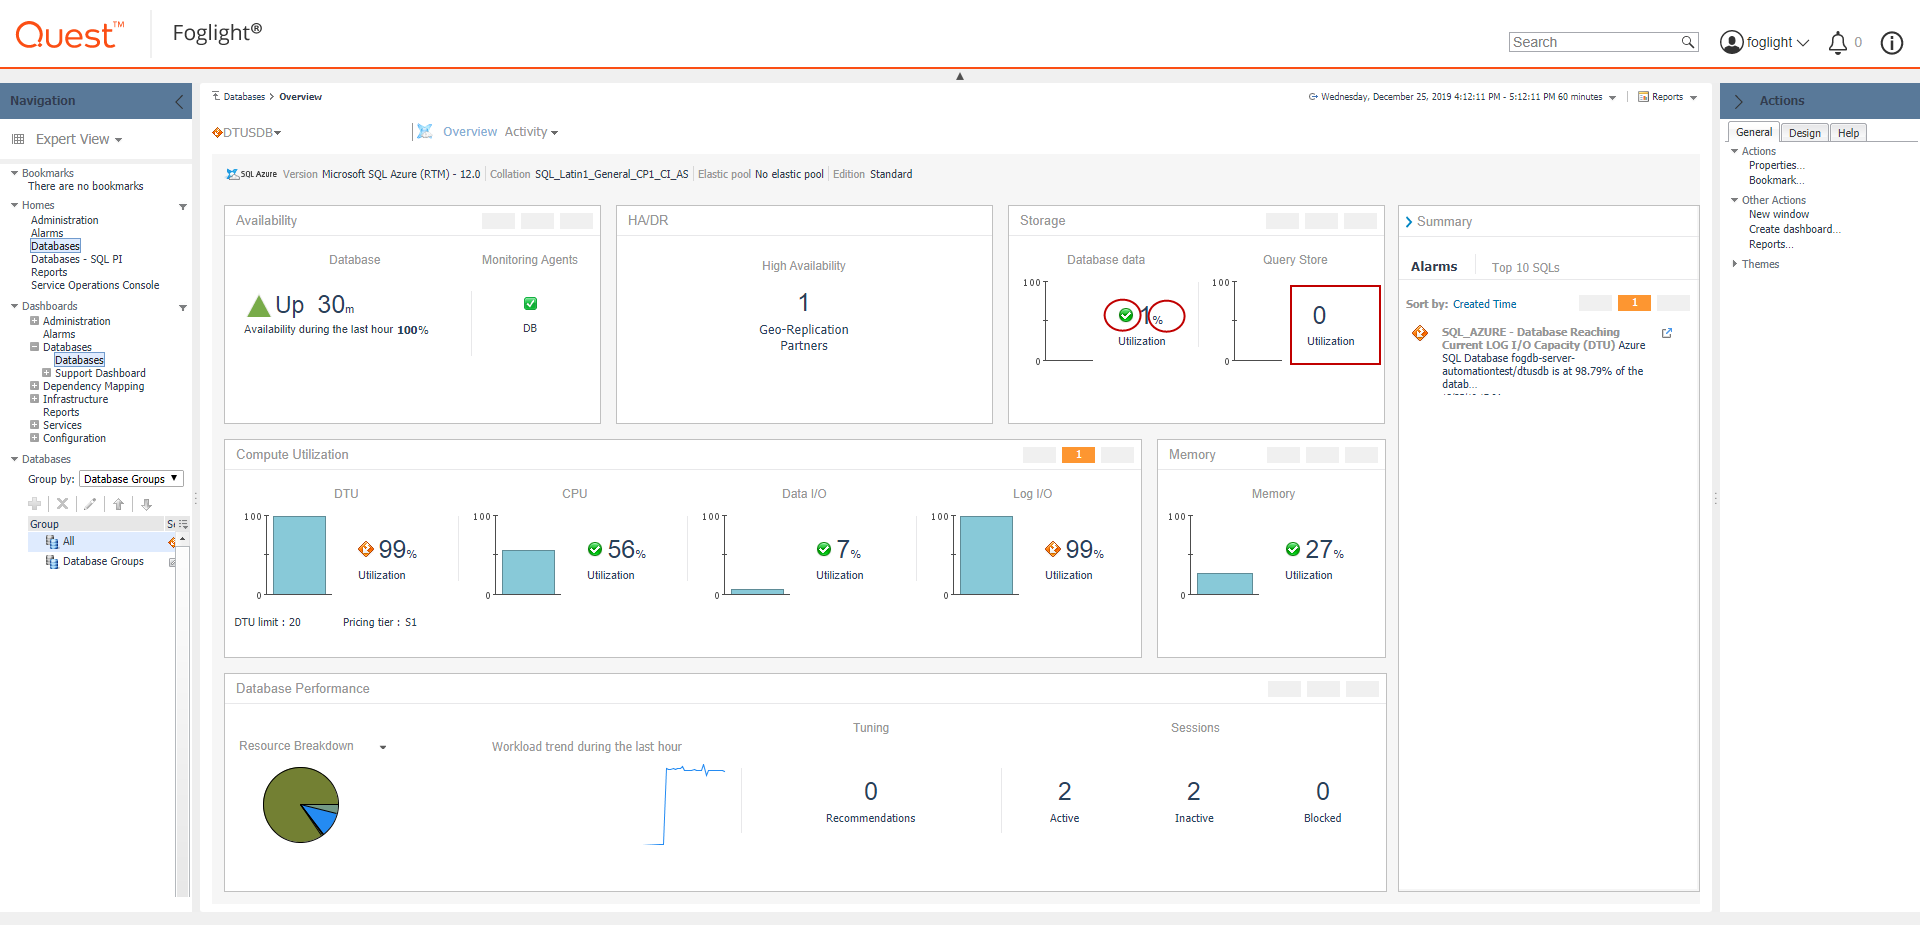
Task: Click the edit group pencil icon
Action: pos(90,504)
